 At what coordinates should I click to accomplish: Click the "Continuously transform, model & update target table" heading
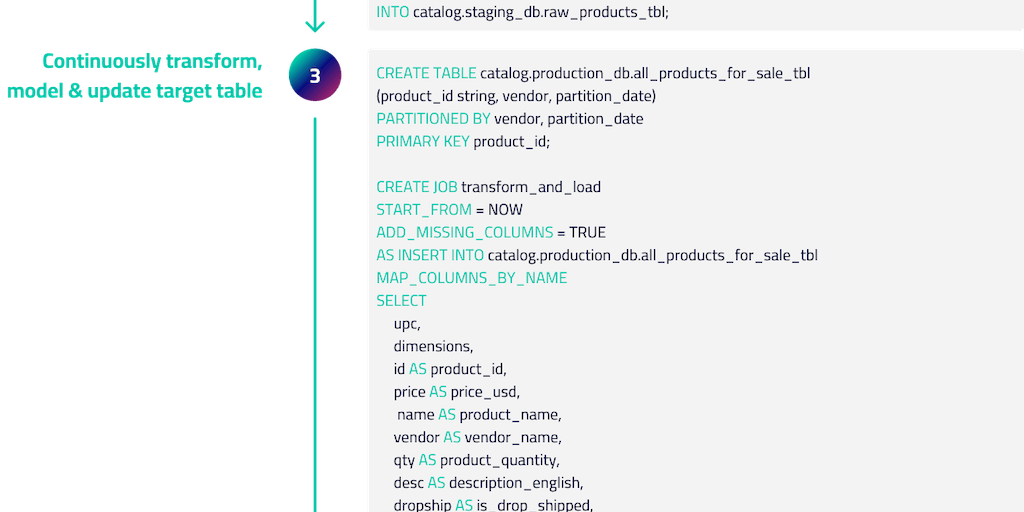coord(136,76)
